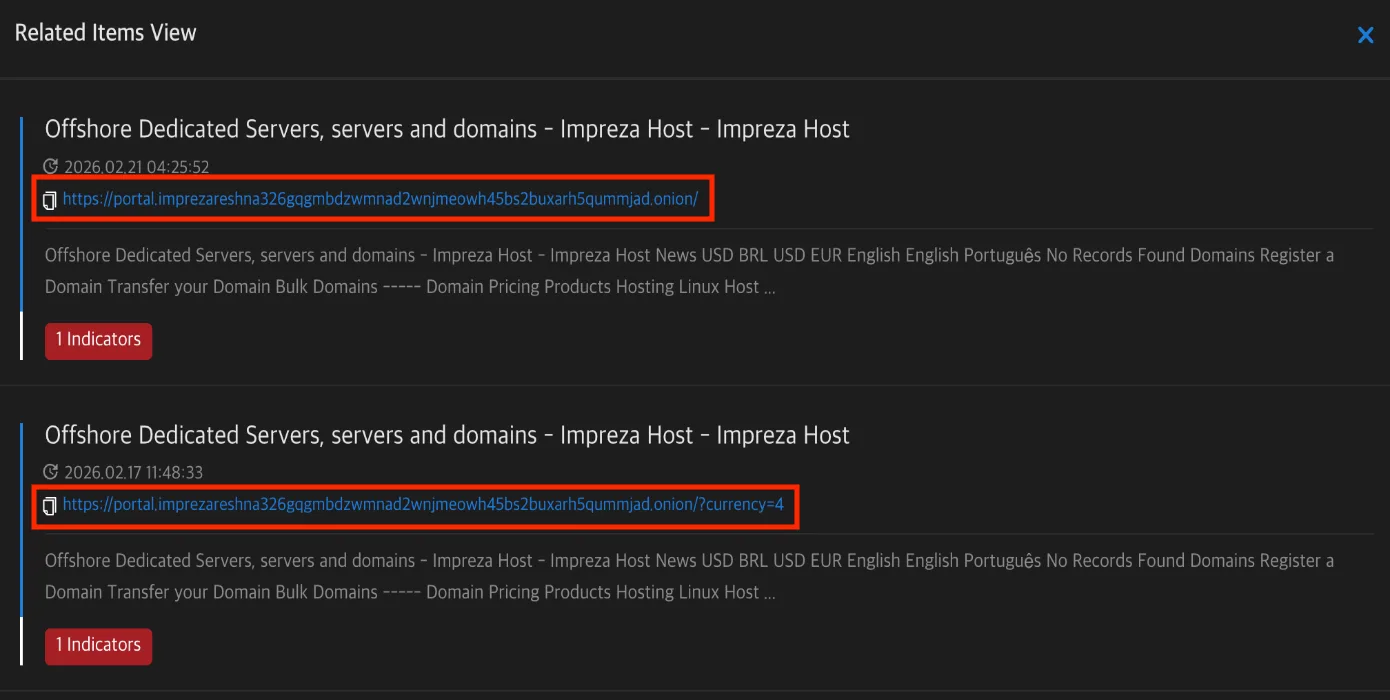Image resolution: width=1390 pixels, height=700 pixels.
Task: Select the Impreza Host title dated 2026.02.17
Action: coord(447,435)
